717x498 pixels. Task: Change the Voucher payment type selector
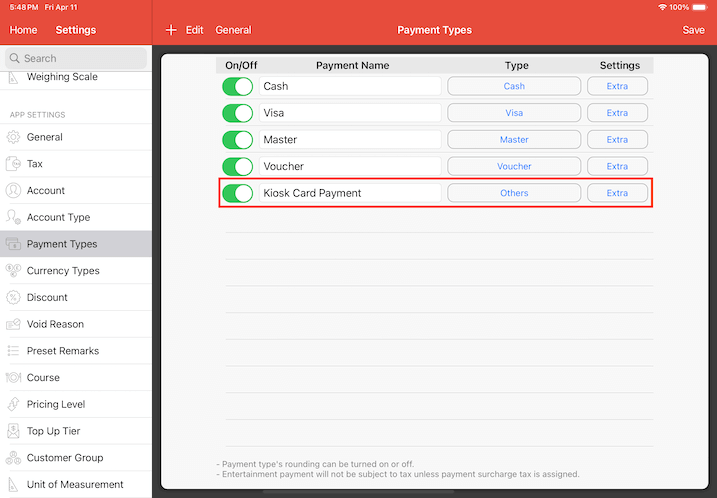514,166
